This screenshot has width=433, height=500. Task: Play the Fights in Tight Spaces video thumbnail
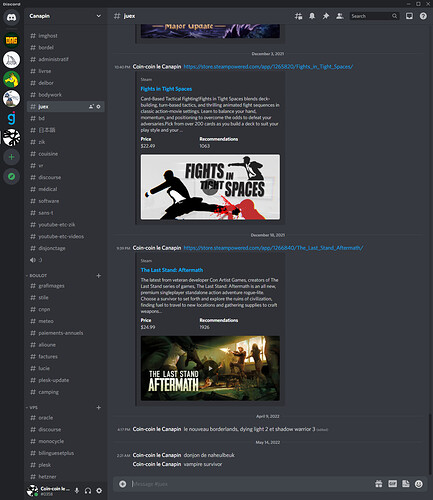tap(210, 187)
